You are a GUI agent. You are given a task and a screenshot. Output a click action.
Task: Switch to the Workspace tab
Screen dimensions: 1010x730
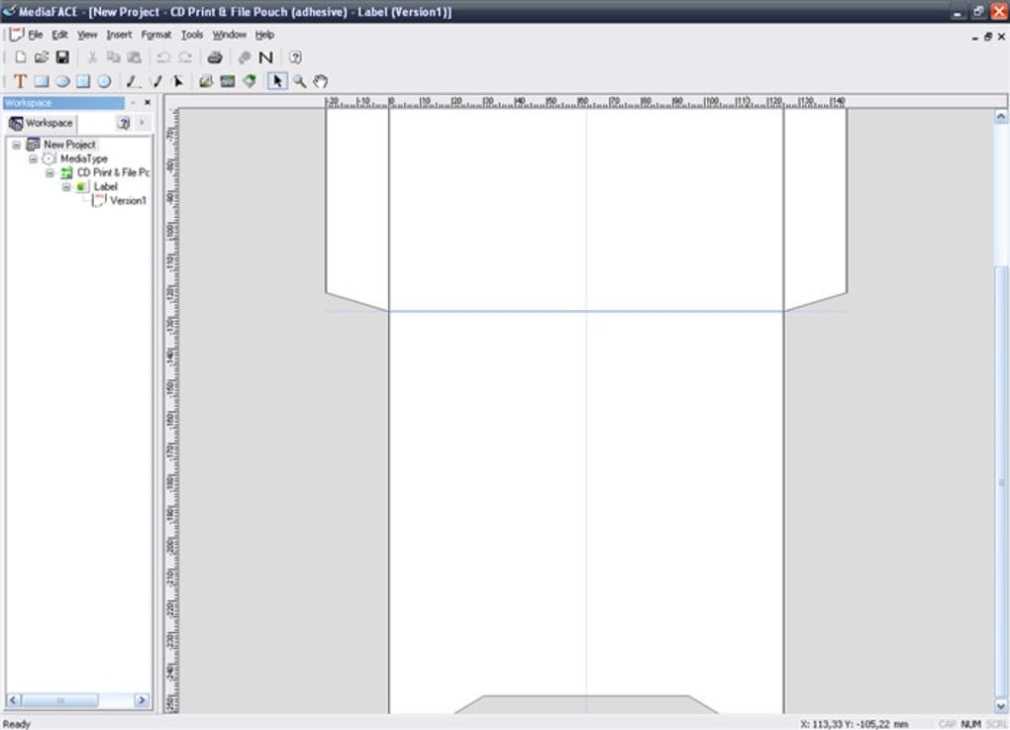coord(42,123)
